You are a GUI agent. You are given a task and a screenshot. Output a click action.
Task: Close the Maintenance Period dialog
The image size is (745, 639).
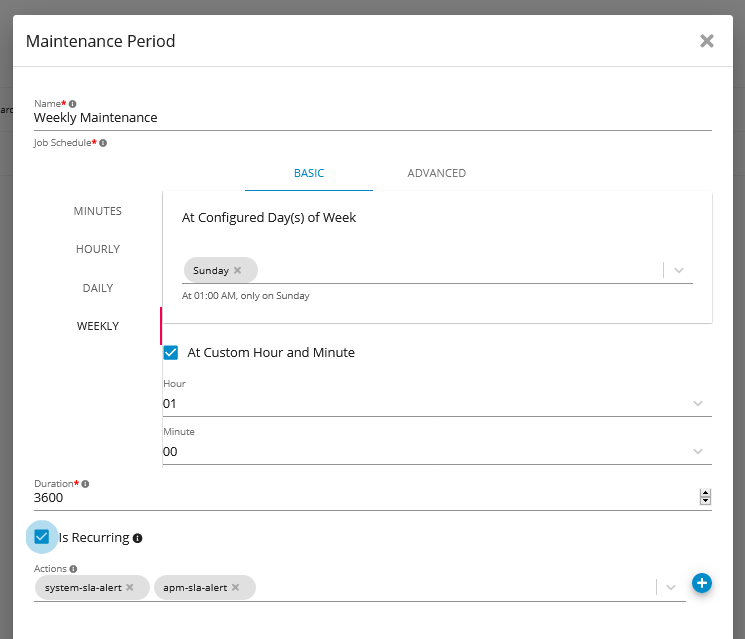click(x=707, y=41)
